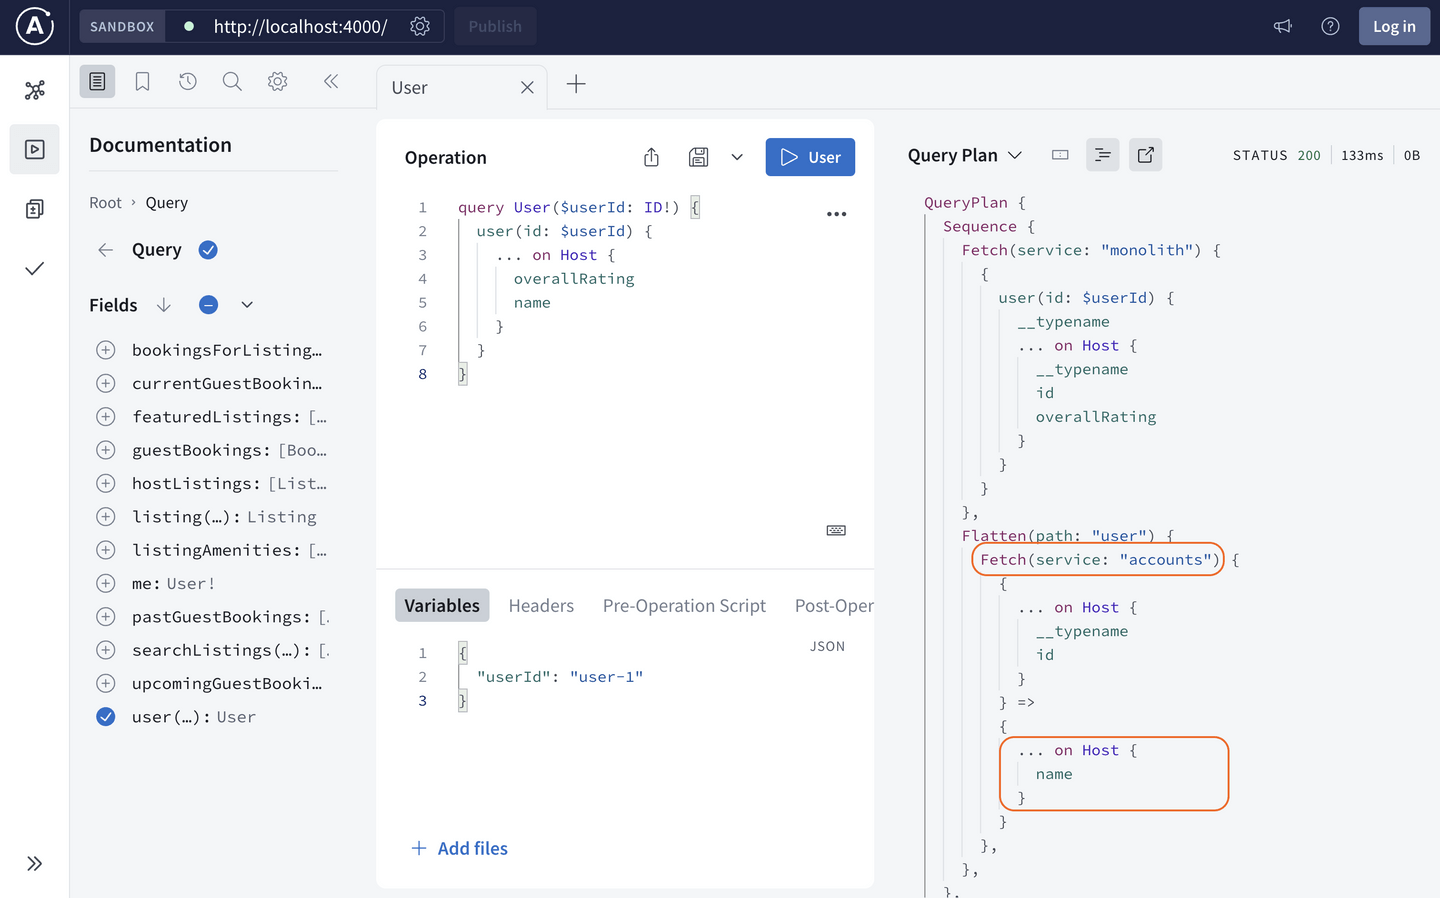This screenshot has height=898, width=1440.
Task: Click the Add files link
Action: click(458, 848)
